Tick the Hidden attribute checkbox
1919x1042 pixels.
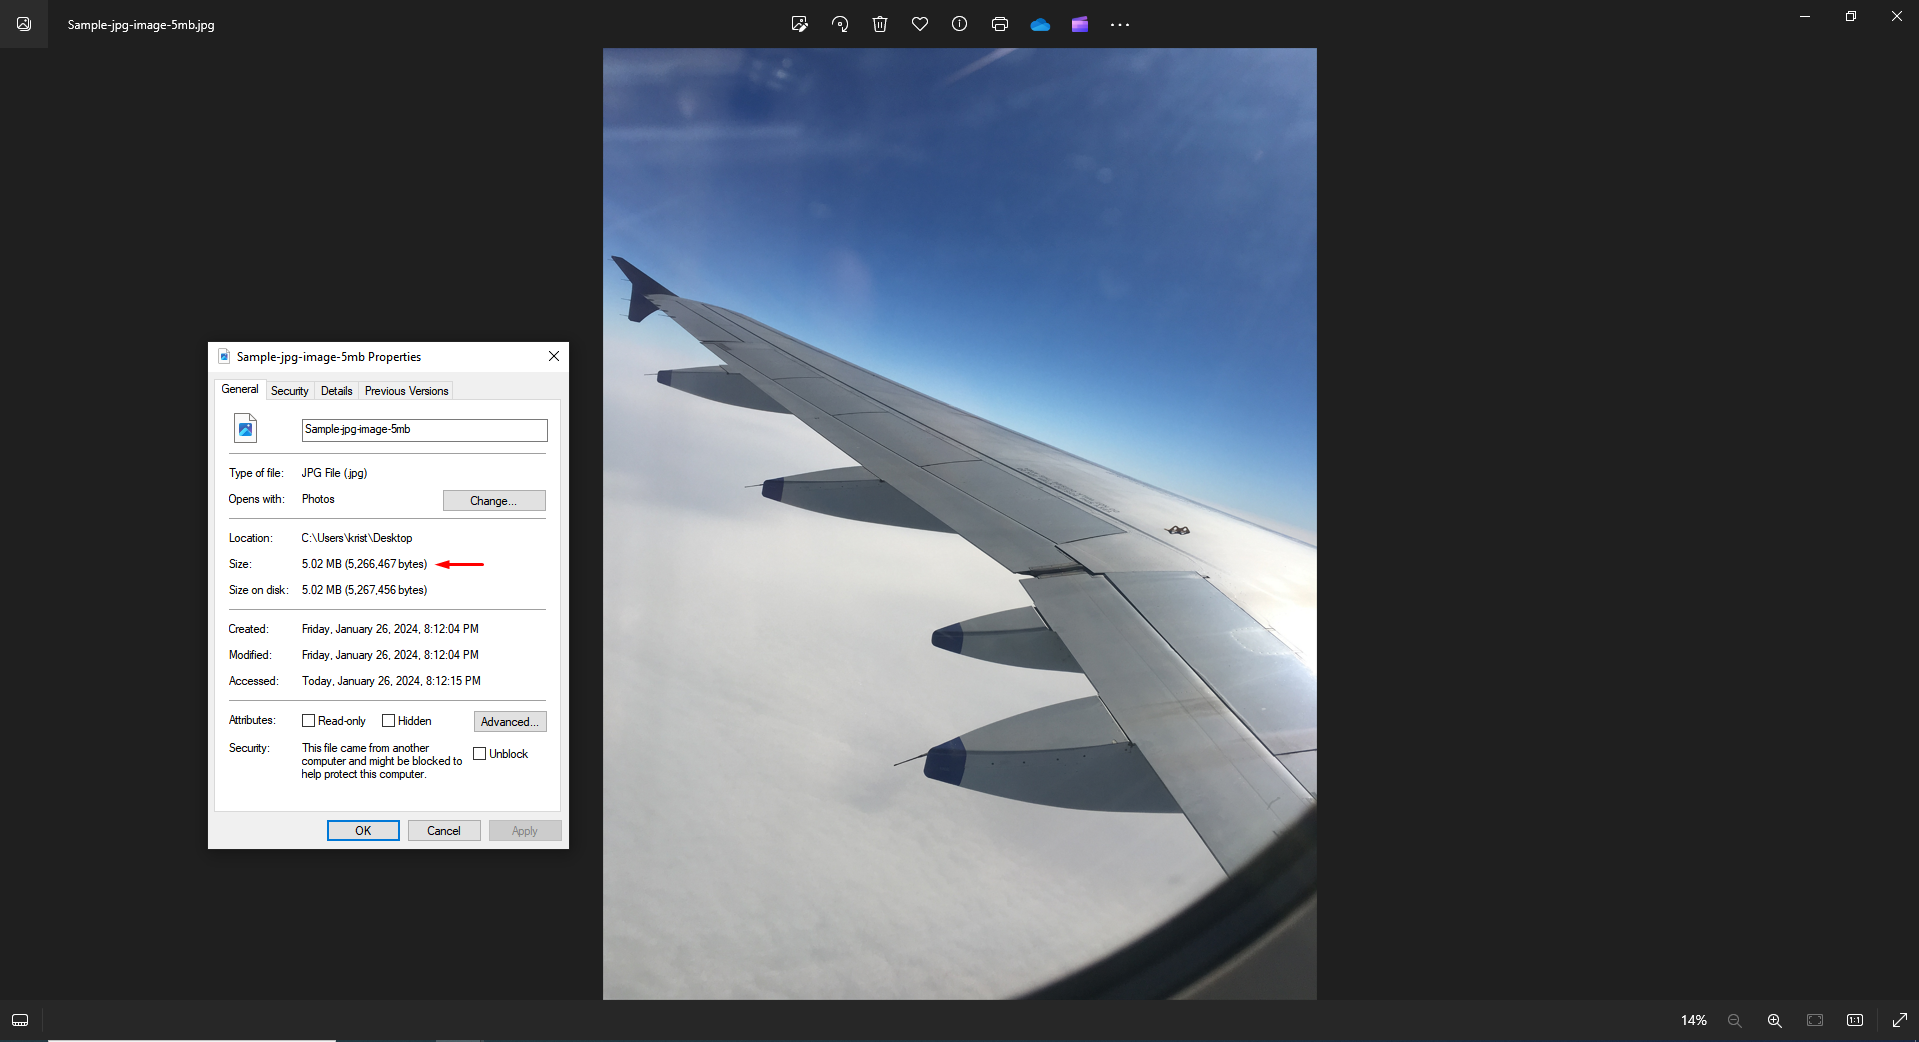click(x=389, y=721)
